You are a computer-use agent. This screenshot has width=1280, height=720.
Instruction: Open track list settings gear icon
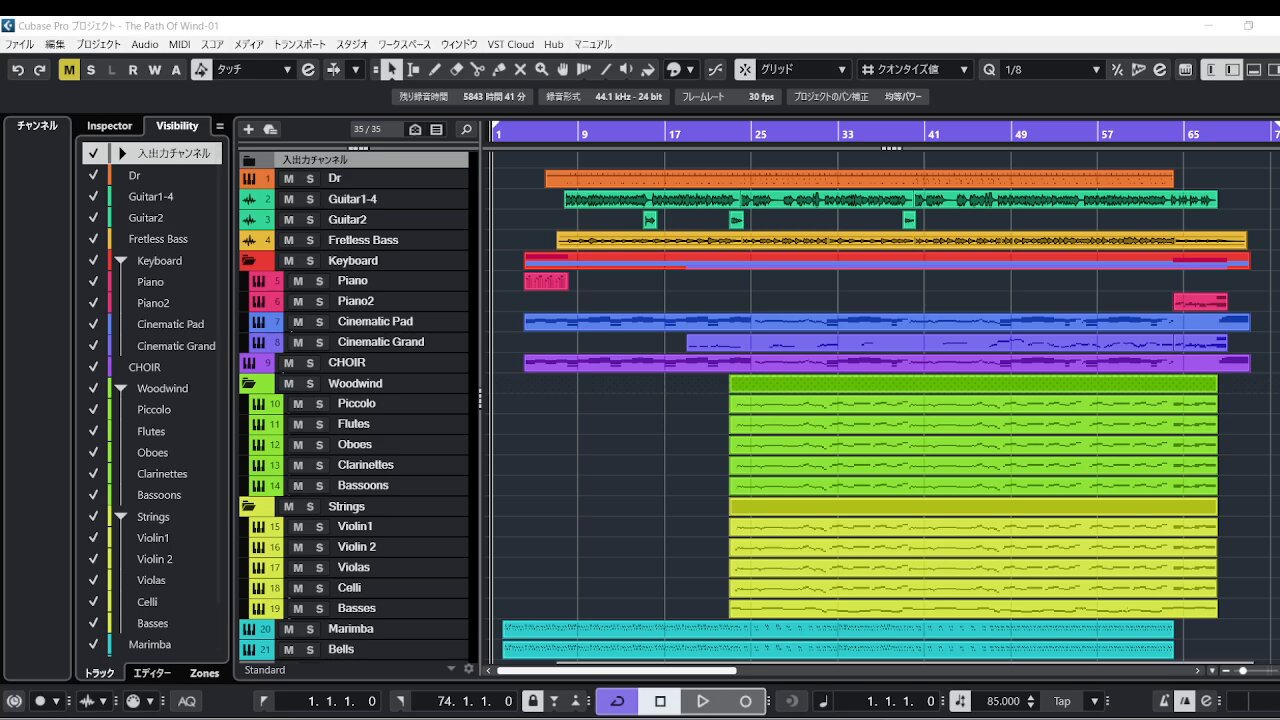(469, 669)
